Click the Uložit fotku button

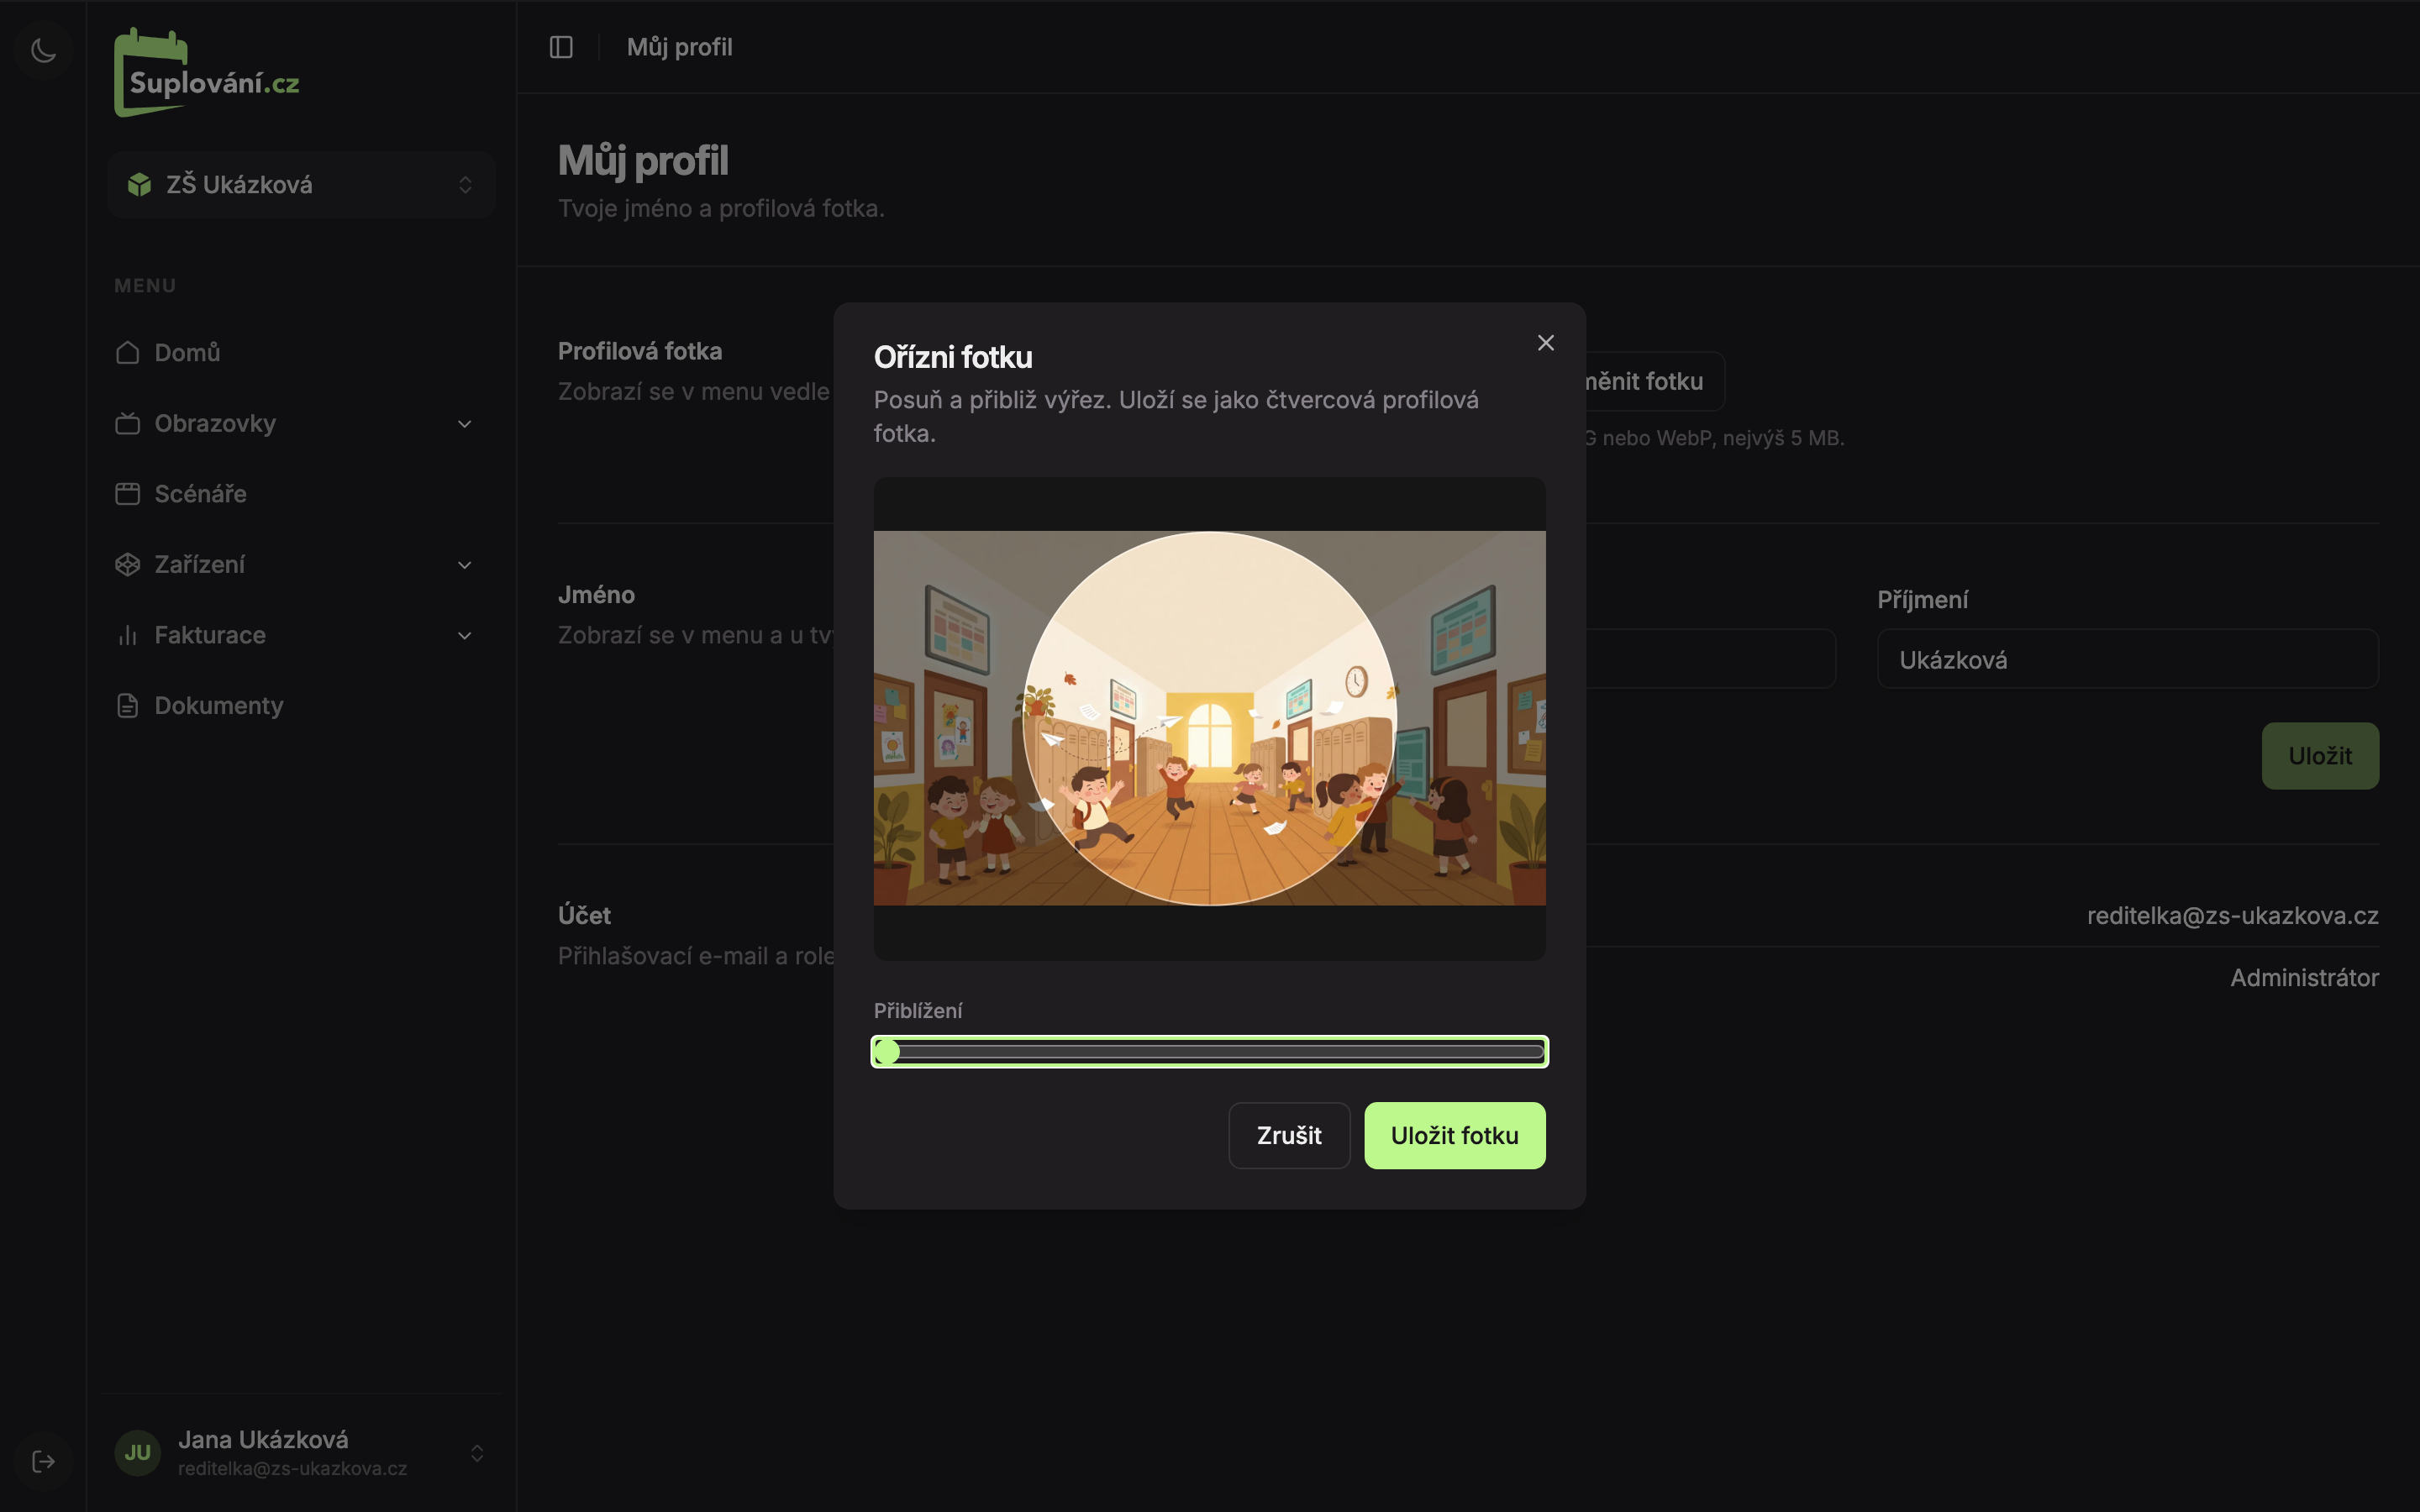1454,1135
